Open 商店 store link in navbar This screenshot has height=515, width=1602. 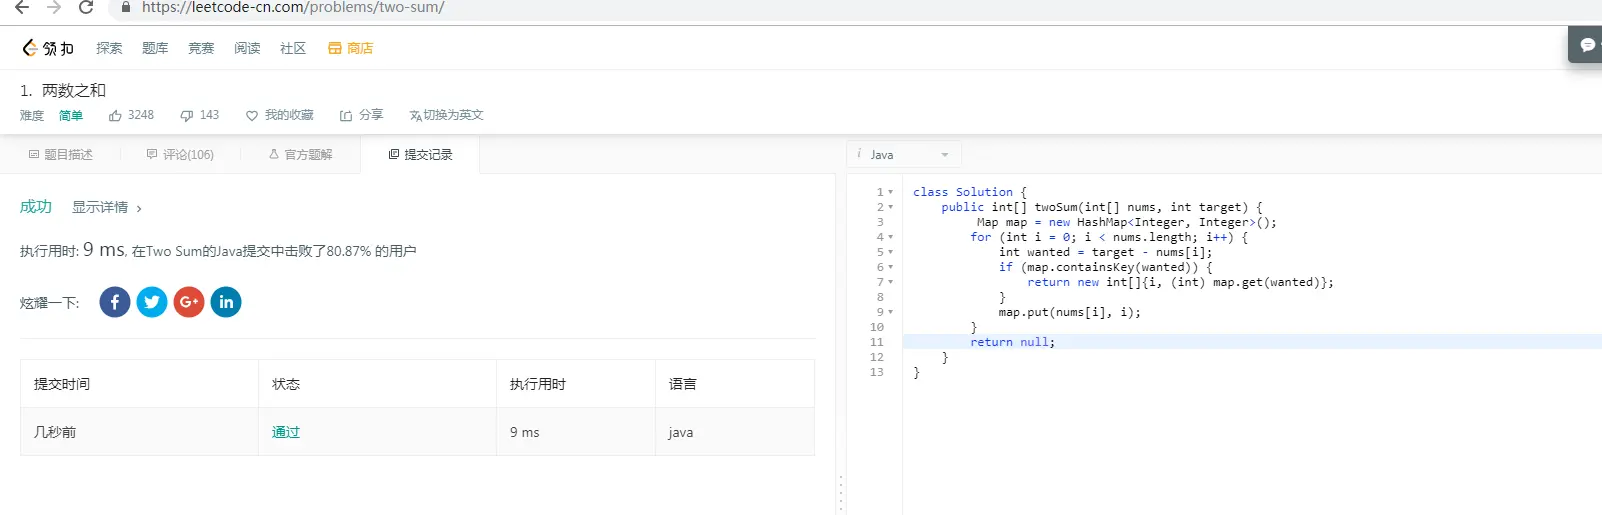click(351, 48)
